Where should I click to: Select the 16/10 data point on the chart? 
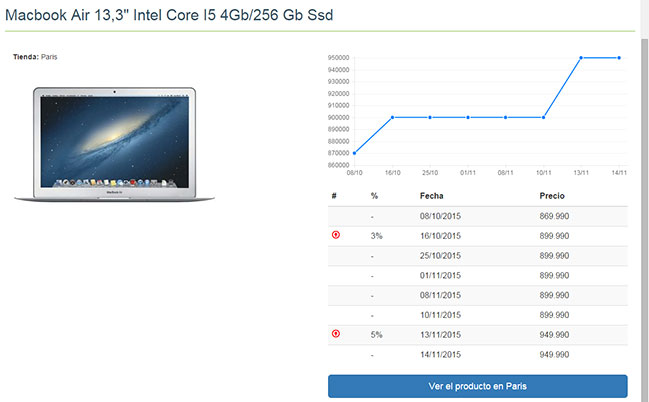(393, 117)
